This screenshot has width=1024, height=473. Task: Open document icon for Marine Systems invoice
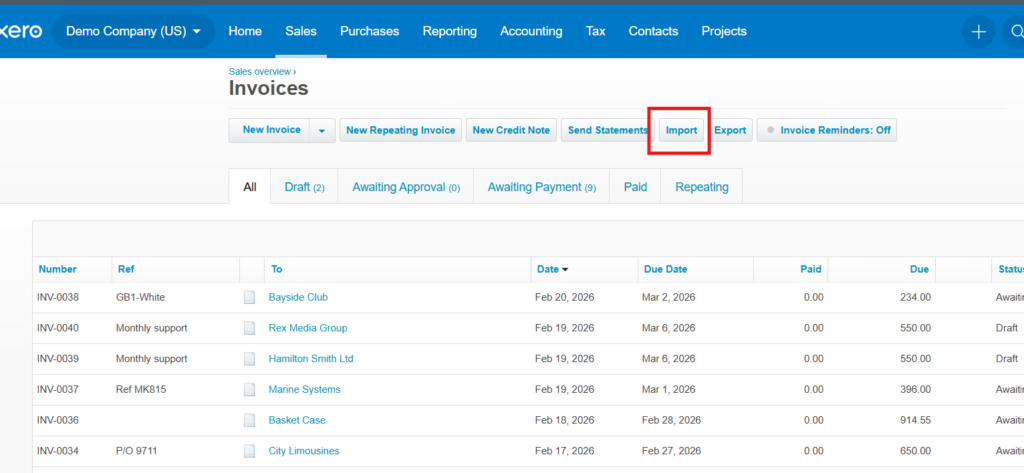coord(249,389)
